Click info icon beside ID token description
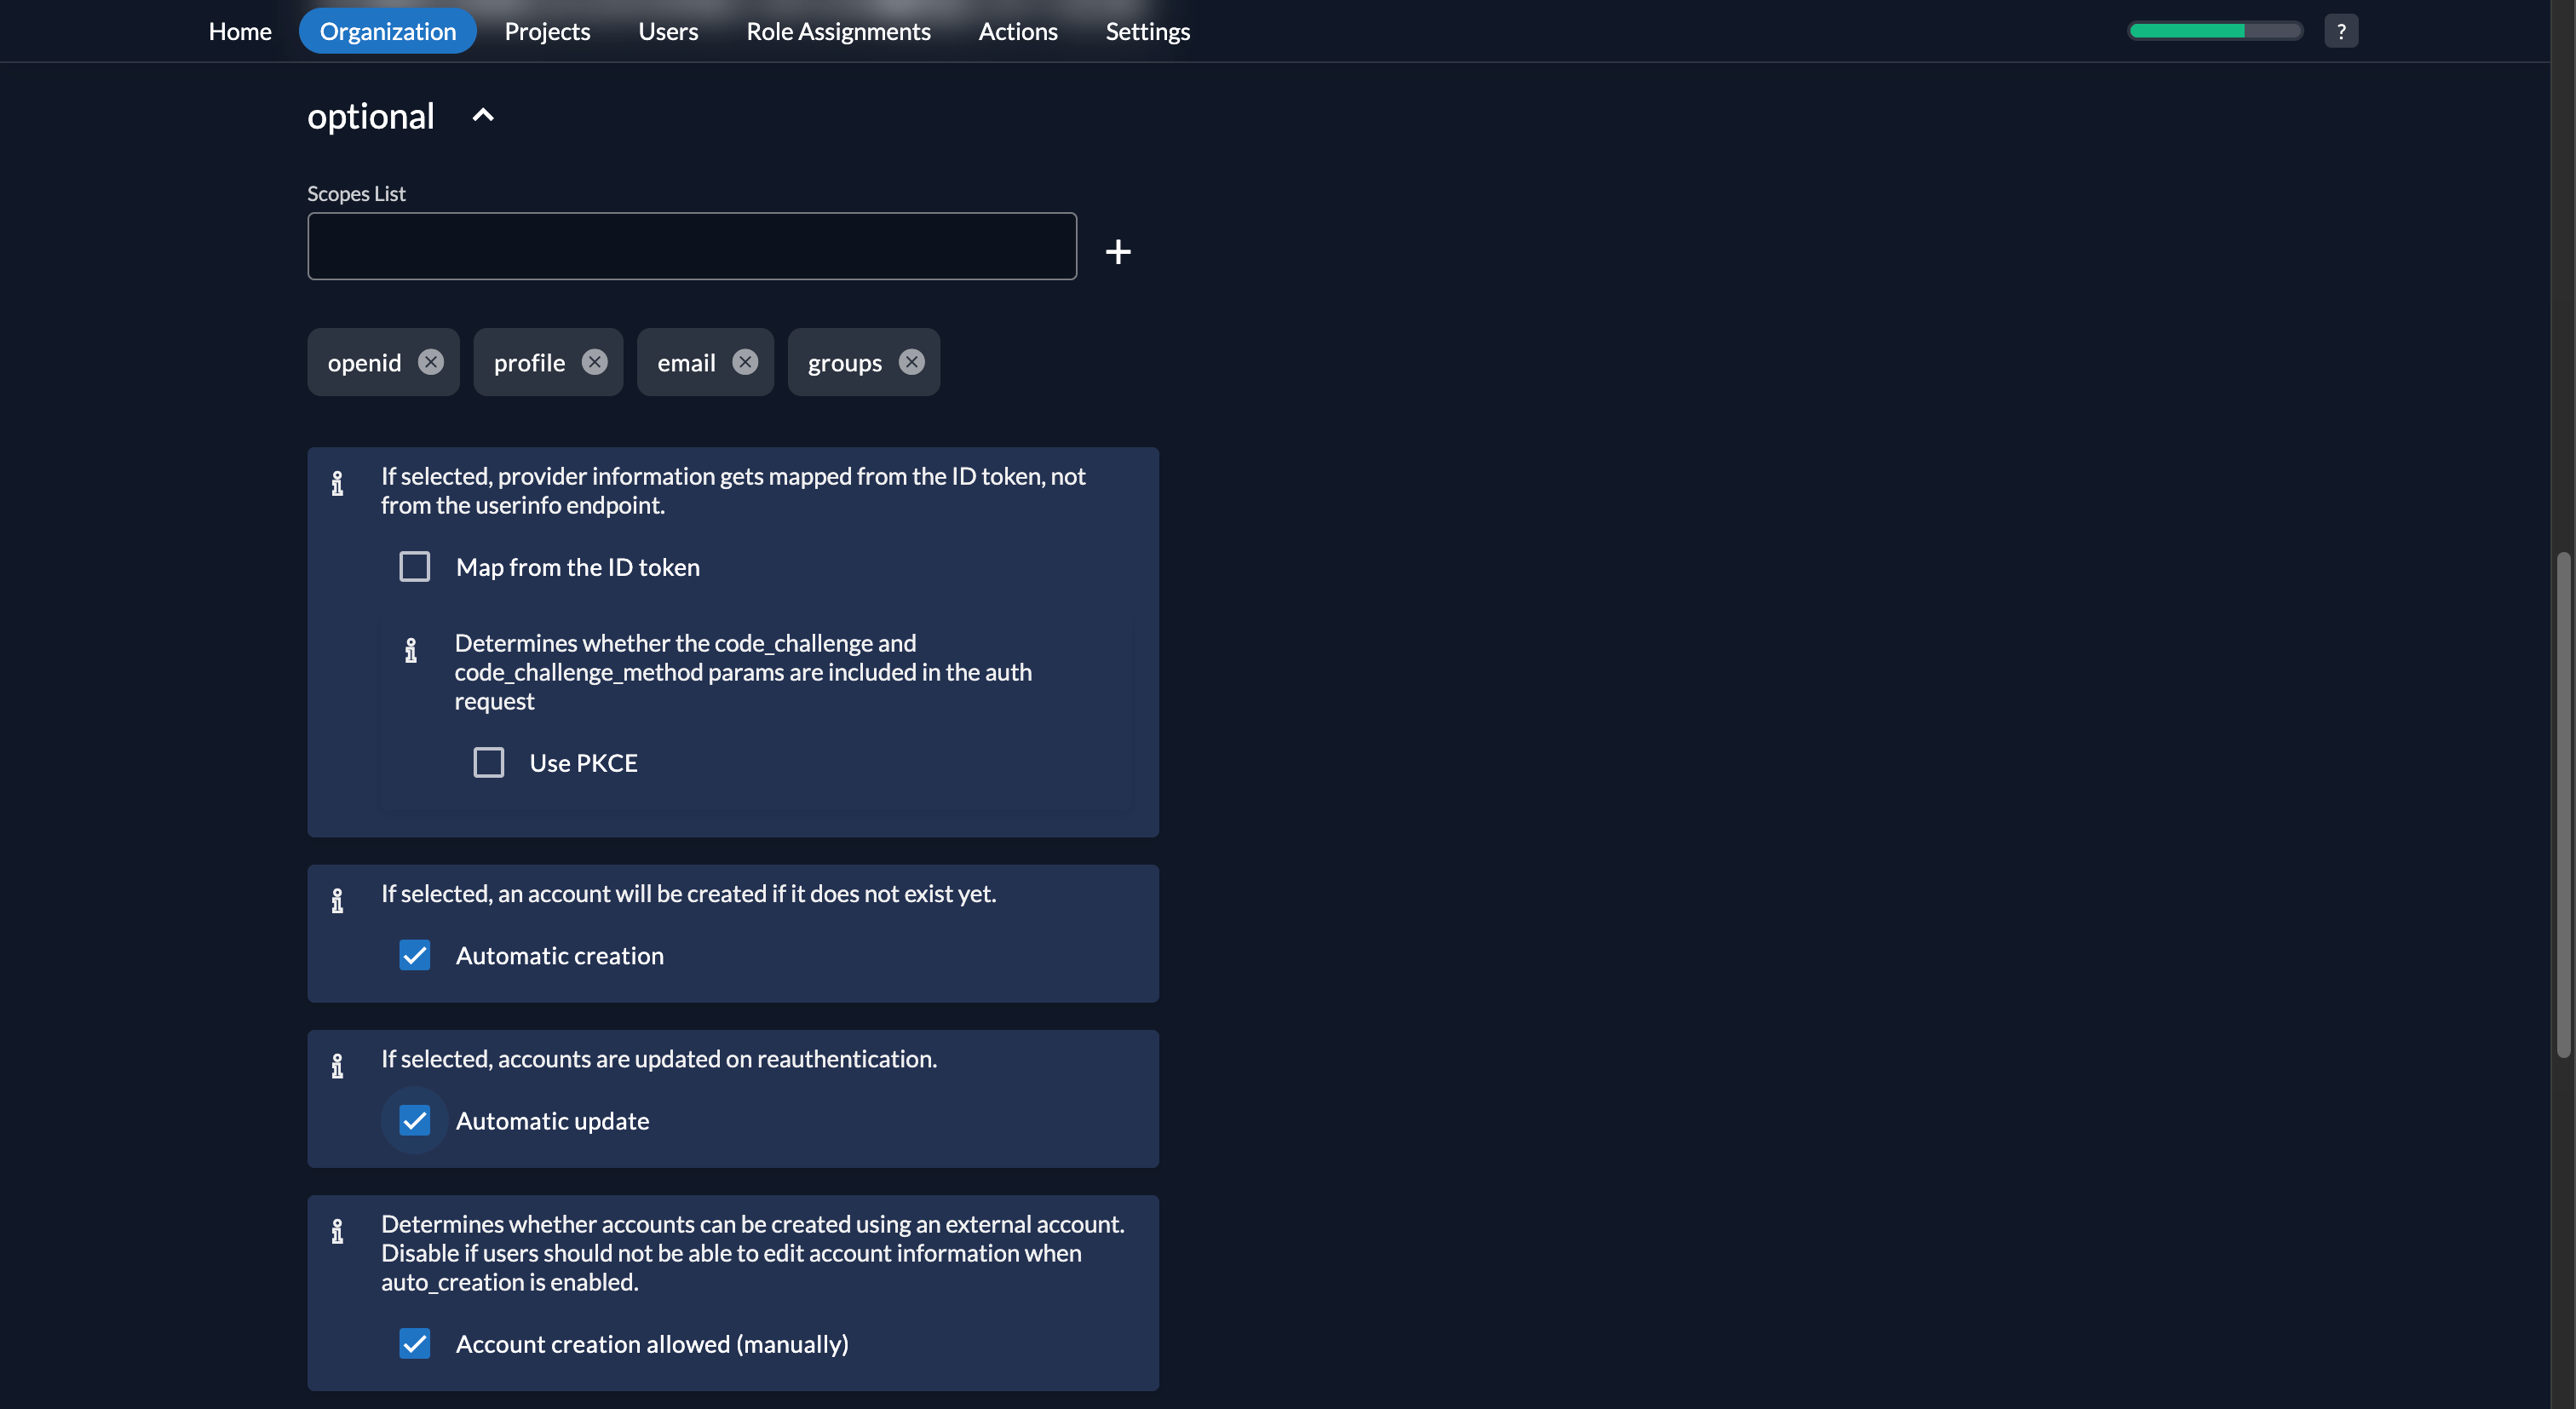Image resolution: width=2576 pixels, height=1409 pixels. click(x=337, y=484)
